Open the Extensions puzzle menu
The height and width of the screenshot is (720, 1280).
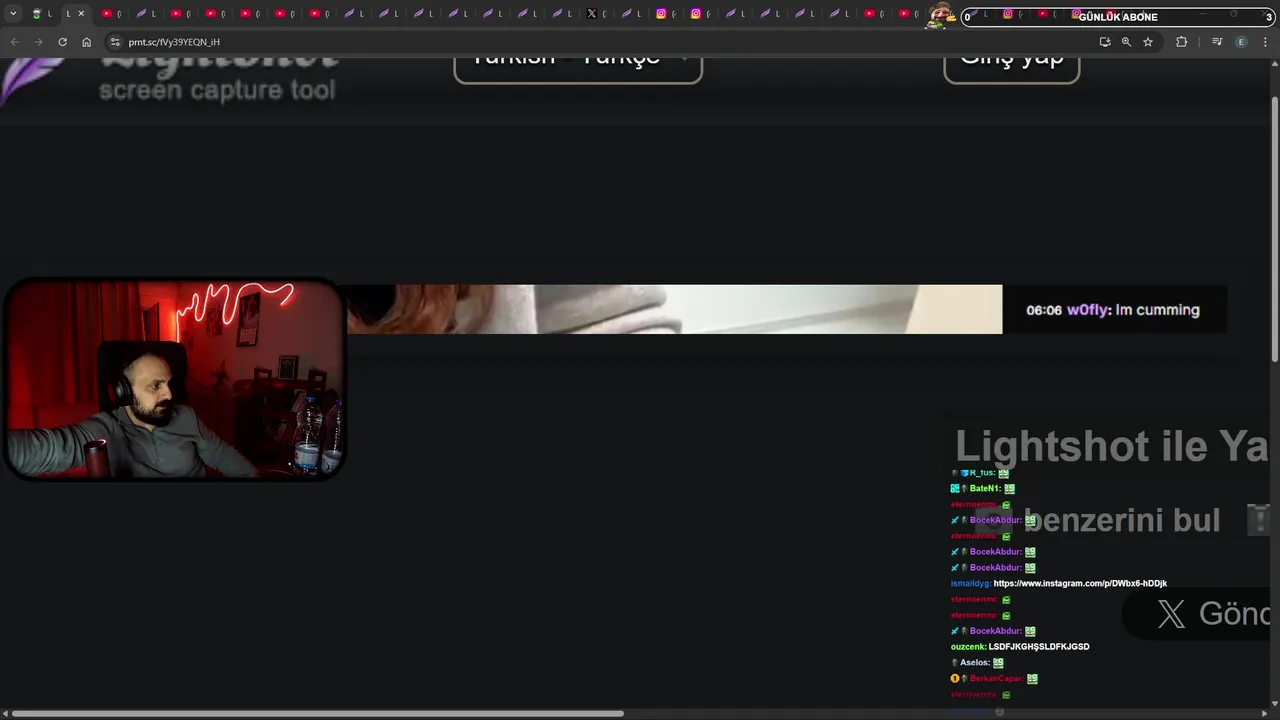(1182, 42)
